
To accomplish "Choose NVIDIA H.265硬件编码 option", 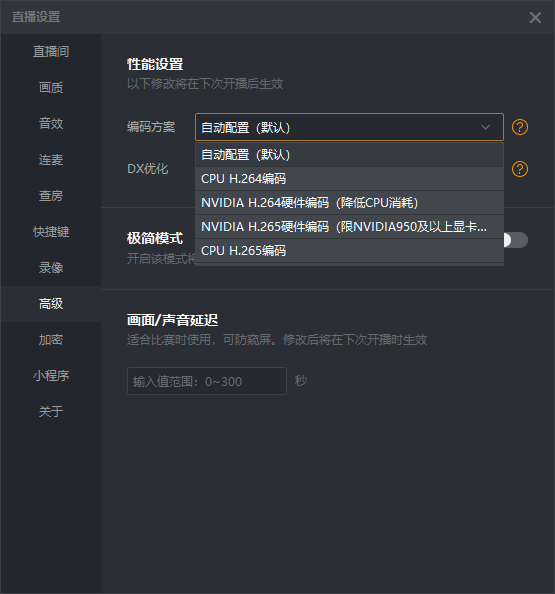I will point(349,227).
